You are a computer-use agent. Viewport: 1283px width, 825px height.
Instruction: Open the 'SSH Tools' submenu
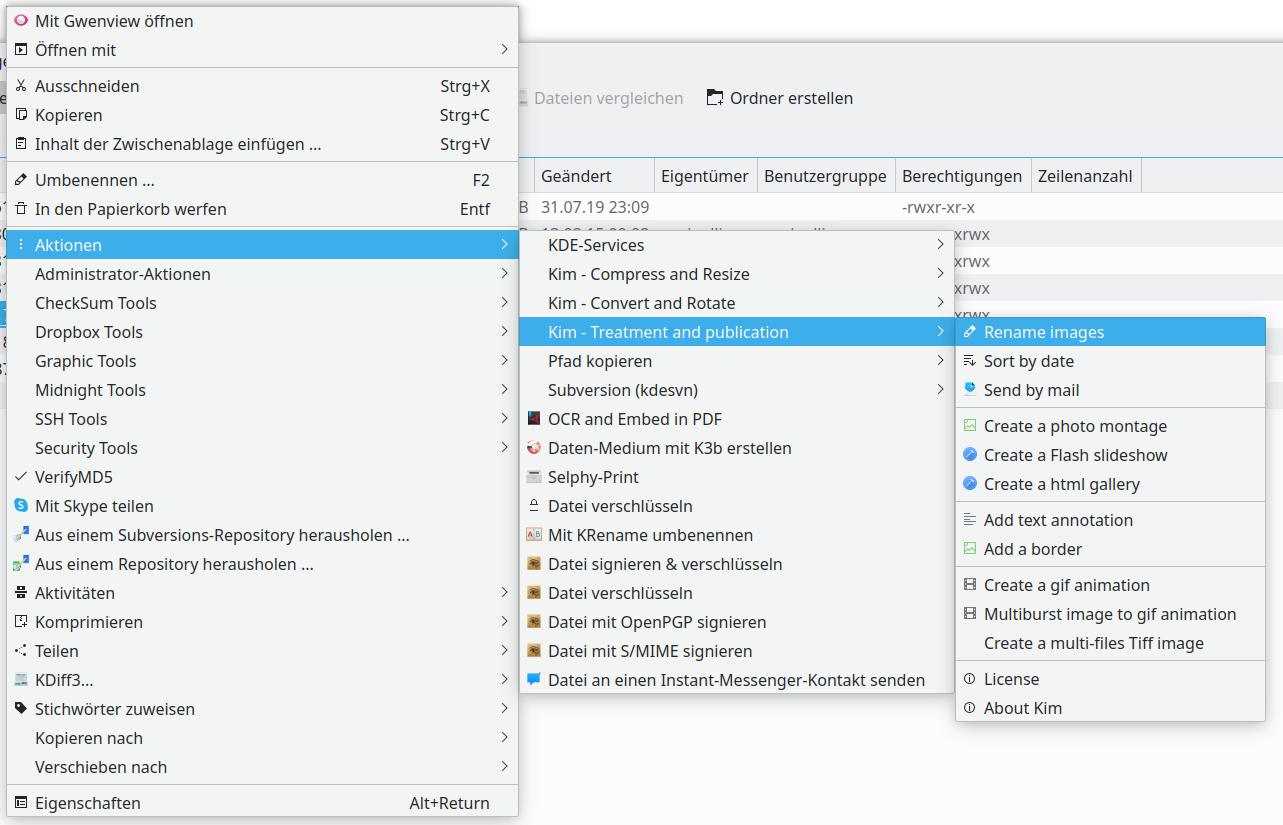point(263,419)
